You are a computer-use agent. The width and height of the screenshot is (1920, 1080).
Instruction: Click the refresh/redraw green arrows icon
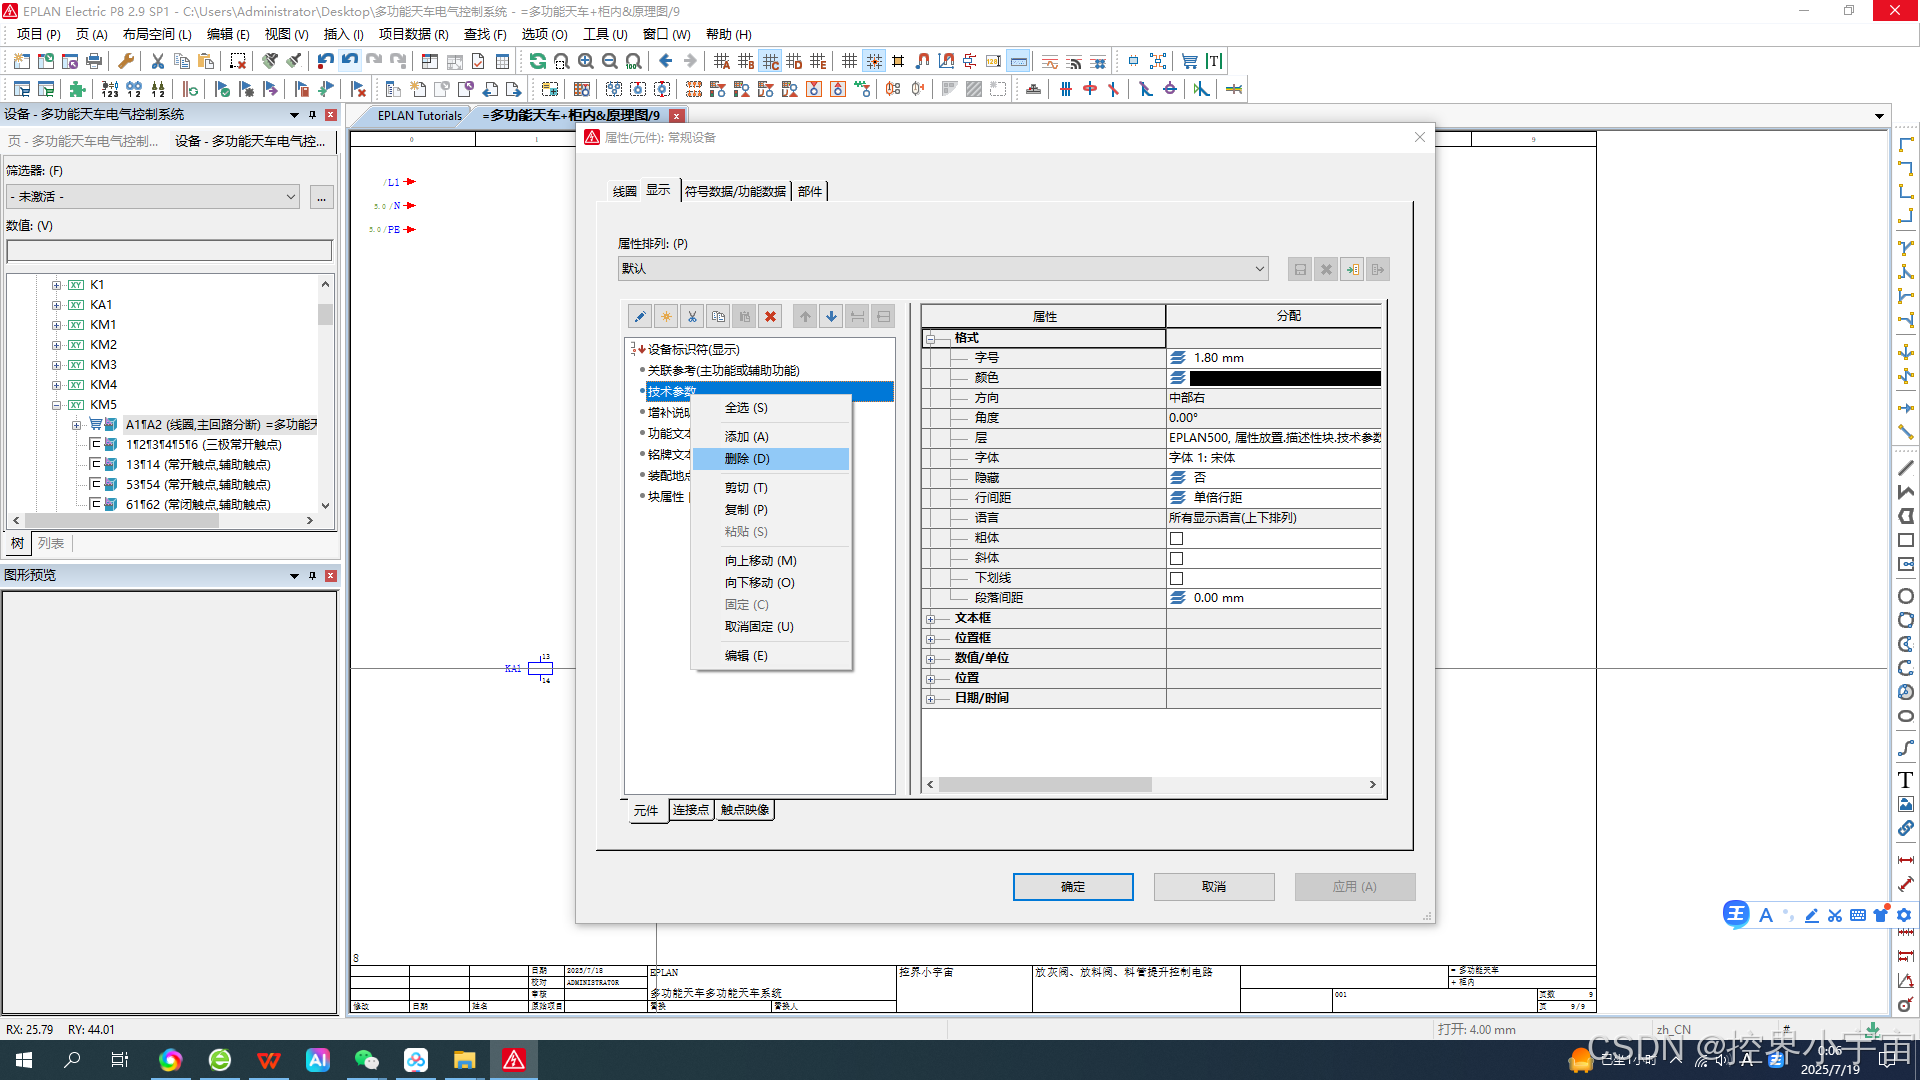pos(537,61)
